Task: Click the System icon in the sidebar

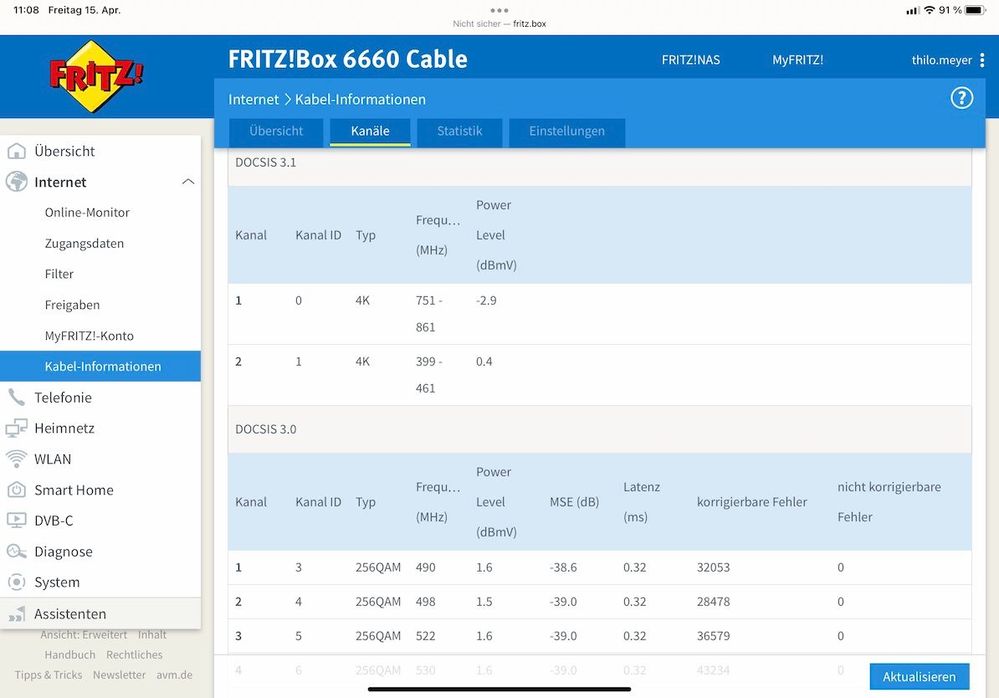Action: click(17, 582)
